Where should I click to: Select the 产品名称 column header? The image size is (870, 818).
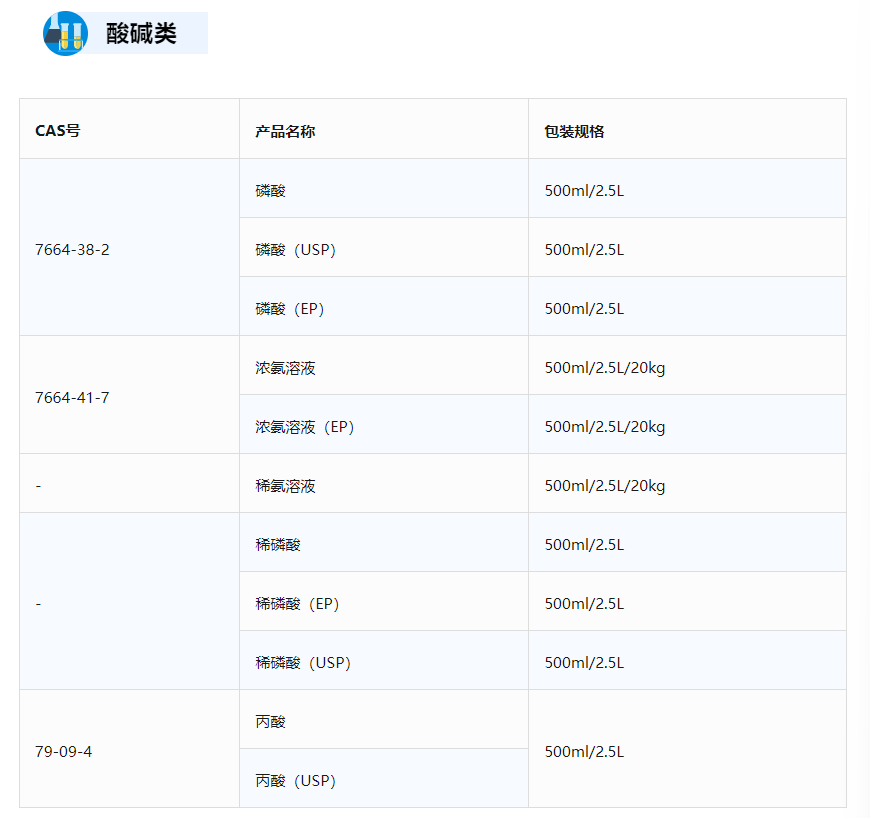click(x=285, y=131)
